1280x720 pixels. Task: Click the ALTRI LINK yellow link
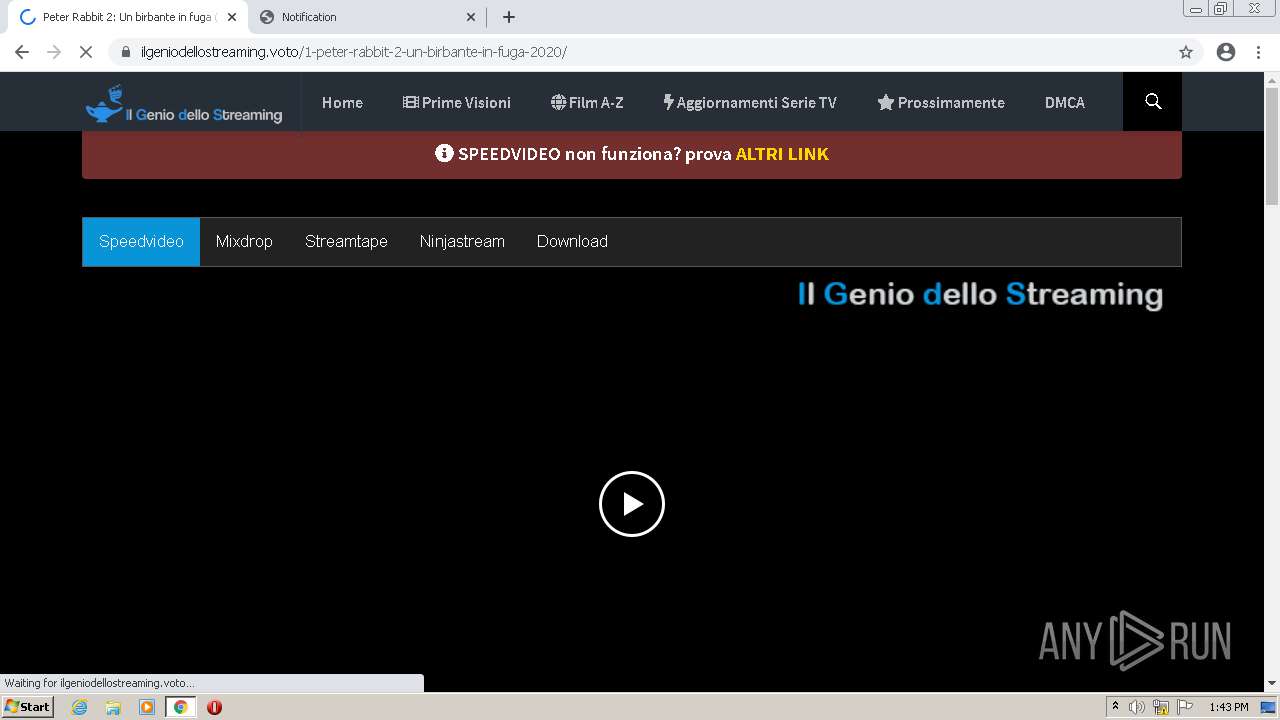(782, 154)
